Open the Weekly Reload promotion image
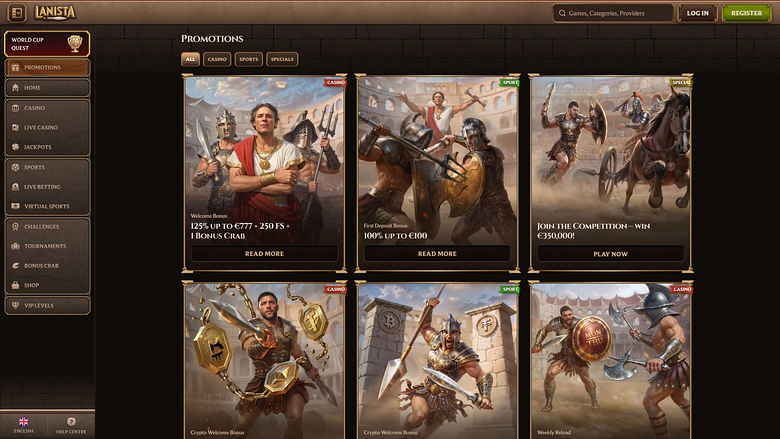The image size is (780, 439). click(610, 360)
